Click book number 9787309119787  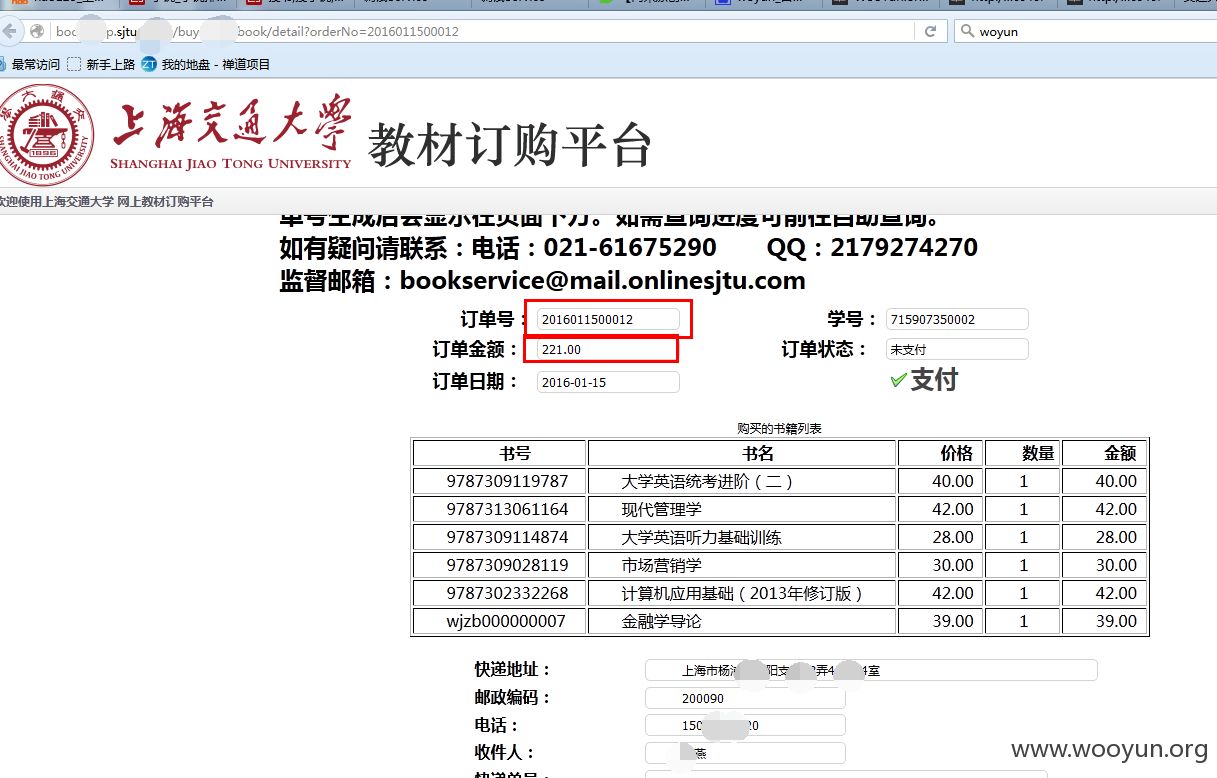[x=507, y=481]
